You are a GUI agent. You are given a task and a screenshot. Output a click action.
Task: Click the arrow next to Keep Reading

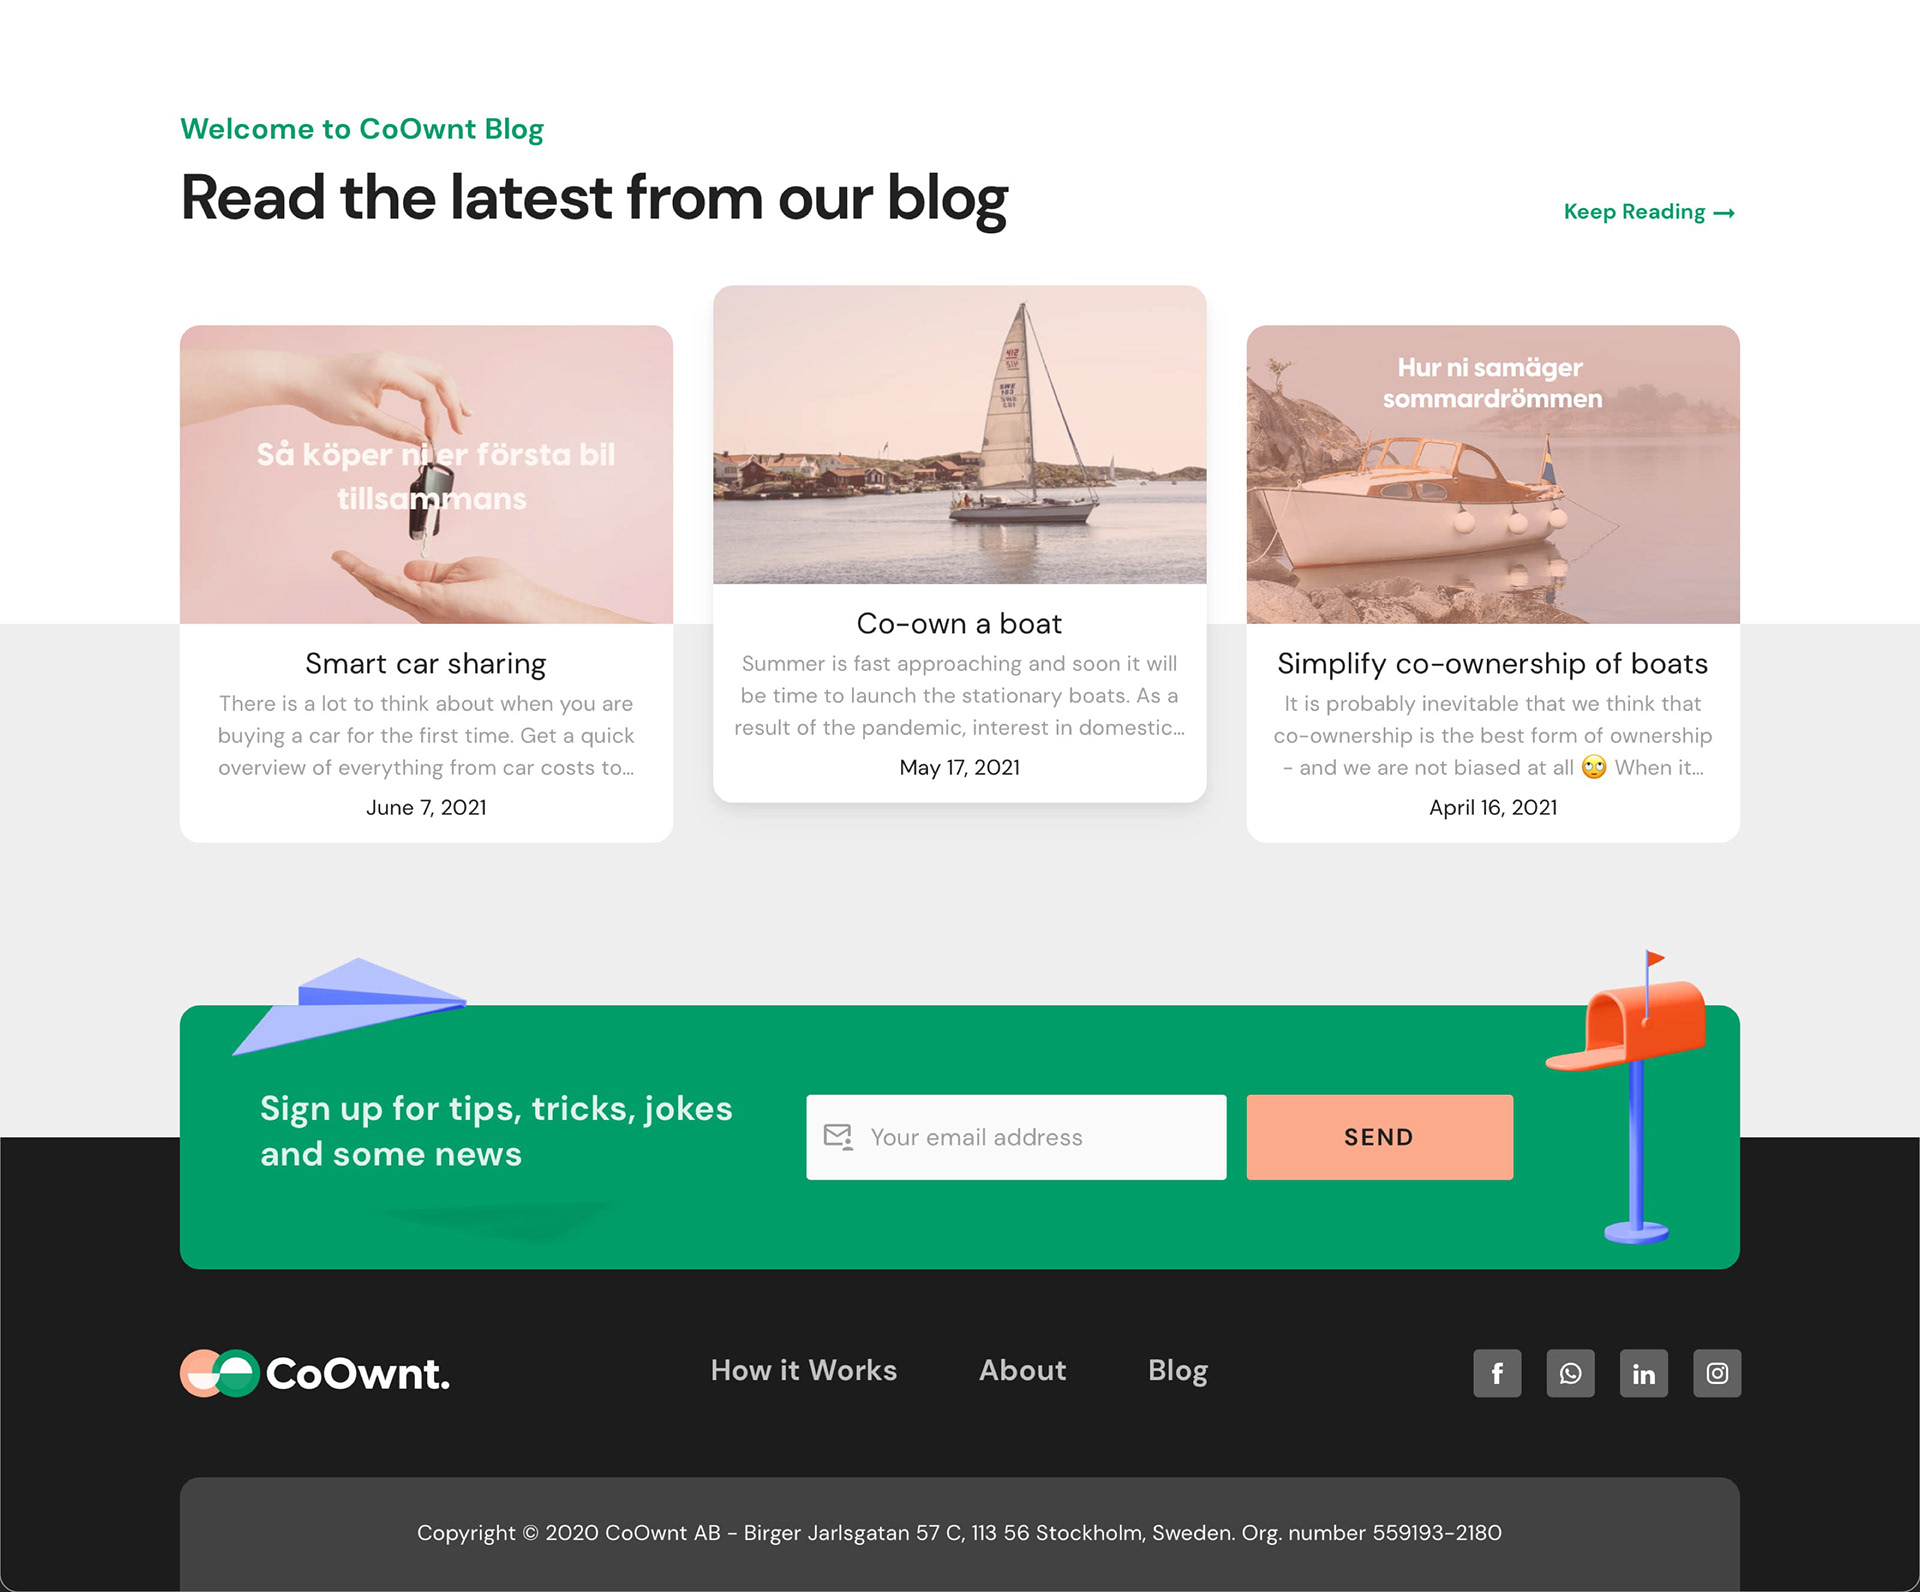click(1724, 213)
